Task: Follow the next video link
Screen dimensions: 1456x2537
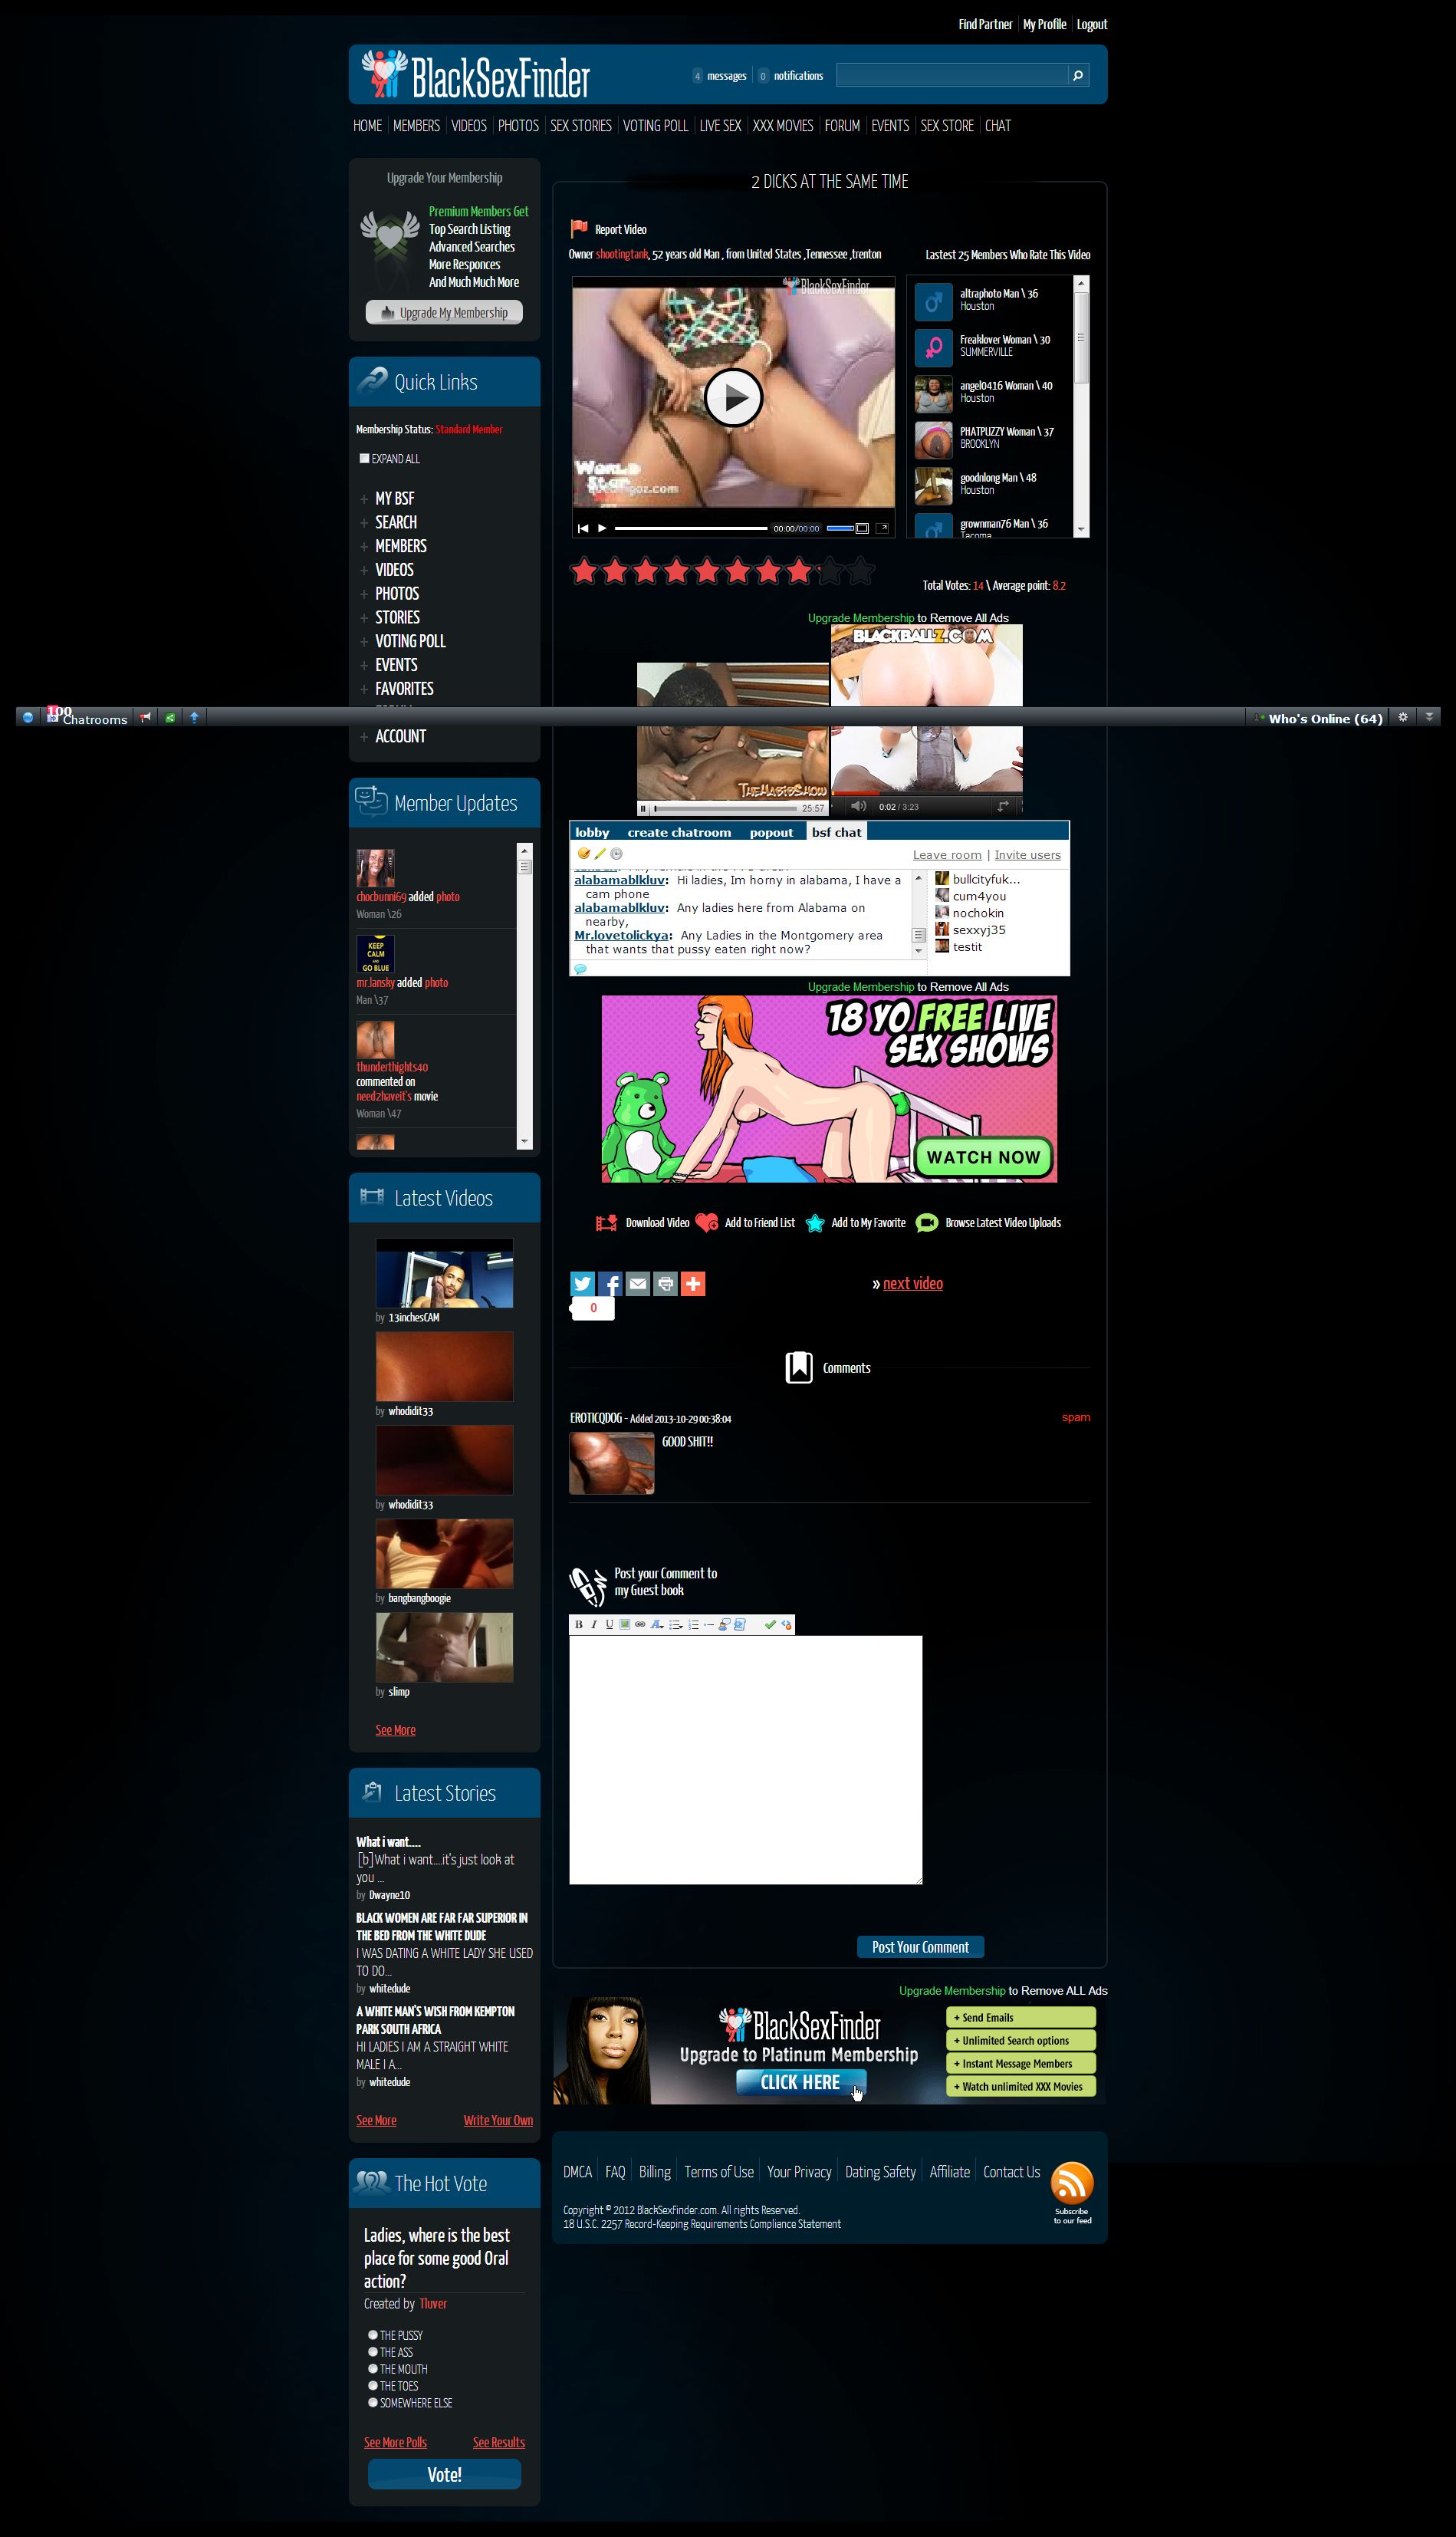Action: 913,1284
